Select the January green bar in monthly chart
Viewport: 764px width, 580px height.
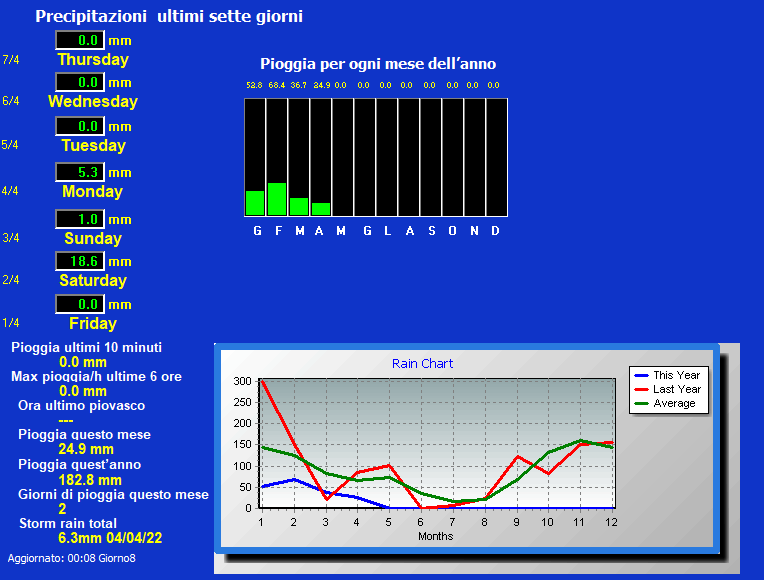click(x=255, y=203)
